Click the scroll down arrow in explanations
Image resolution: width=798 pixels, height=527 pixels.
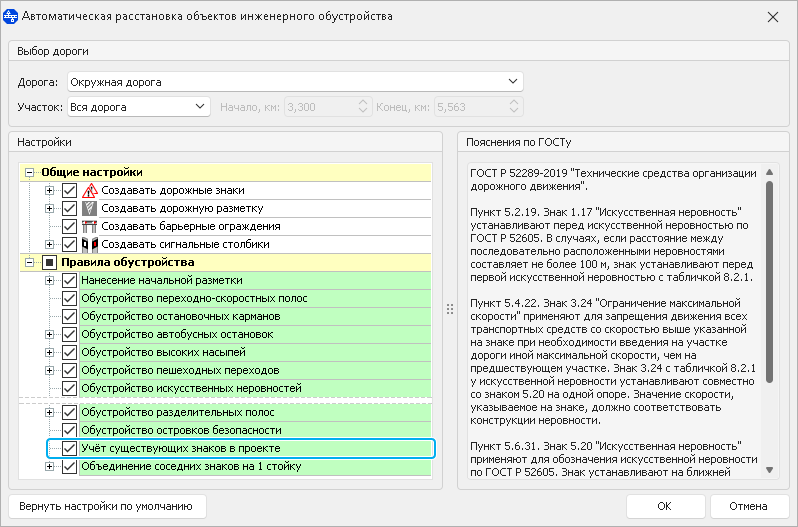click(x=770, y=471)
